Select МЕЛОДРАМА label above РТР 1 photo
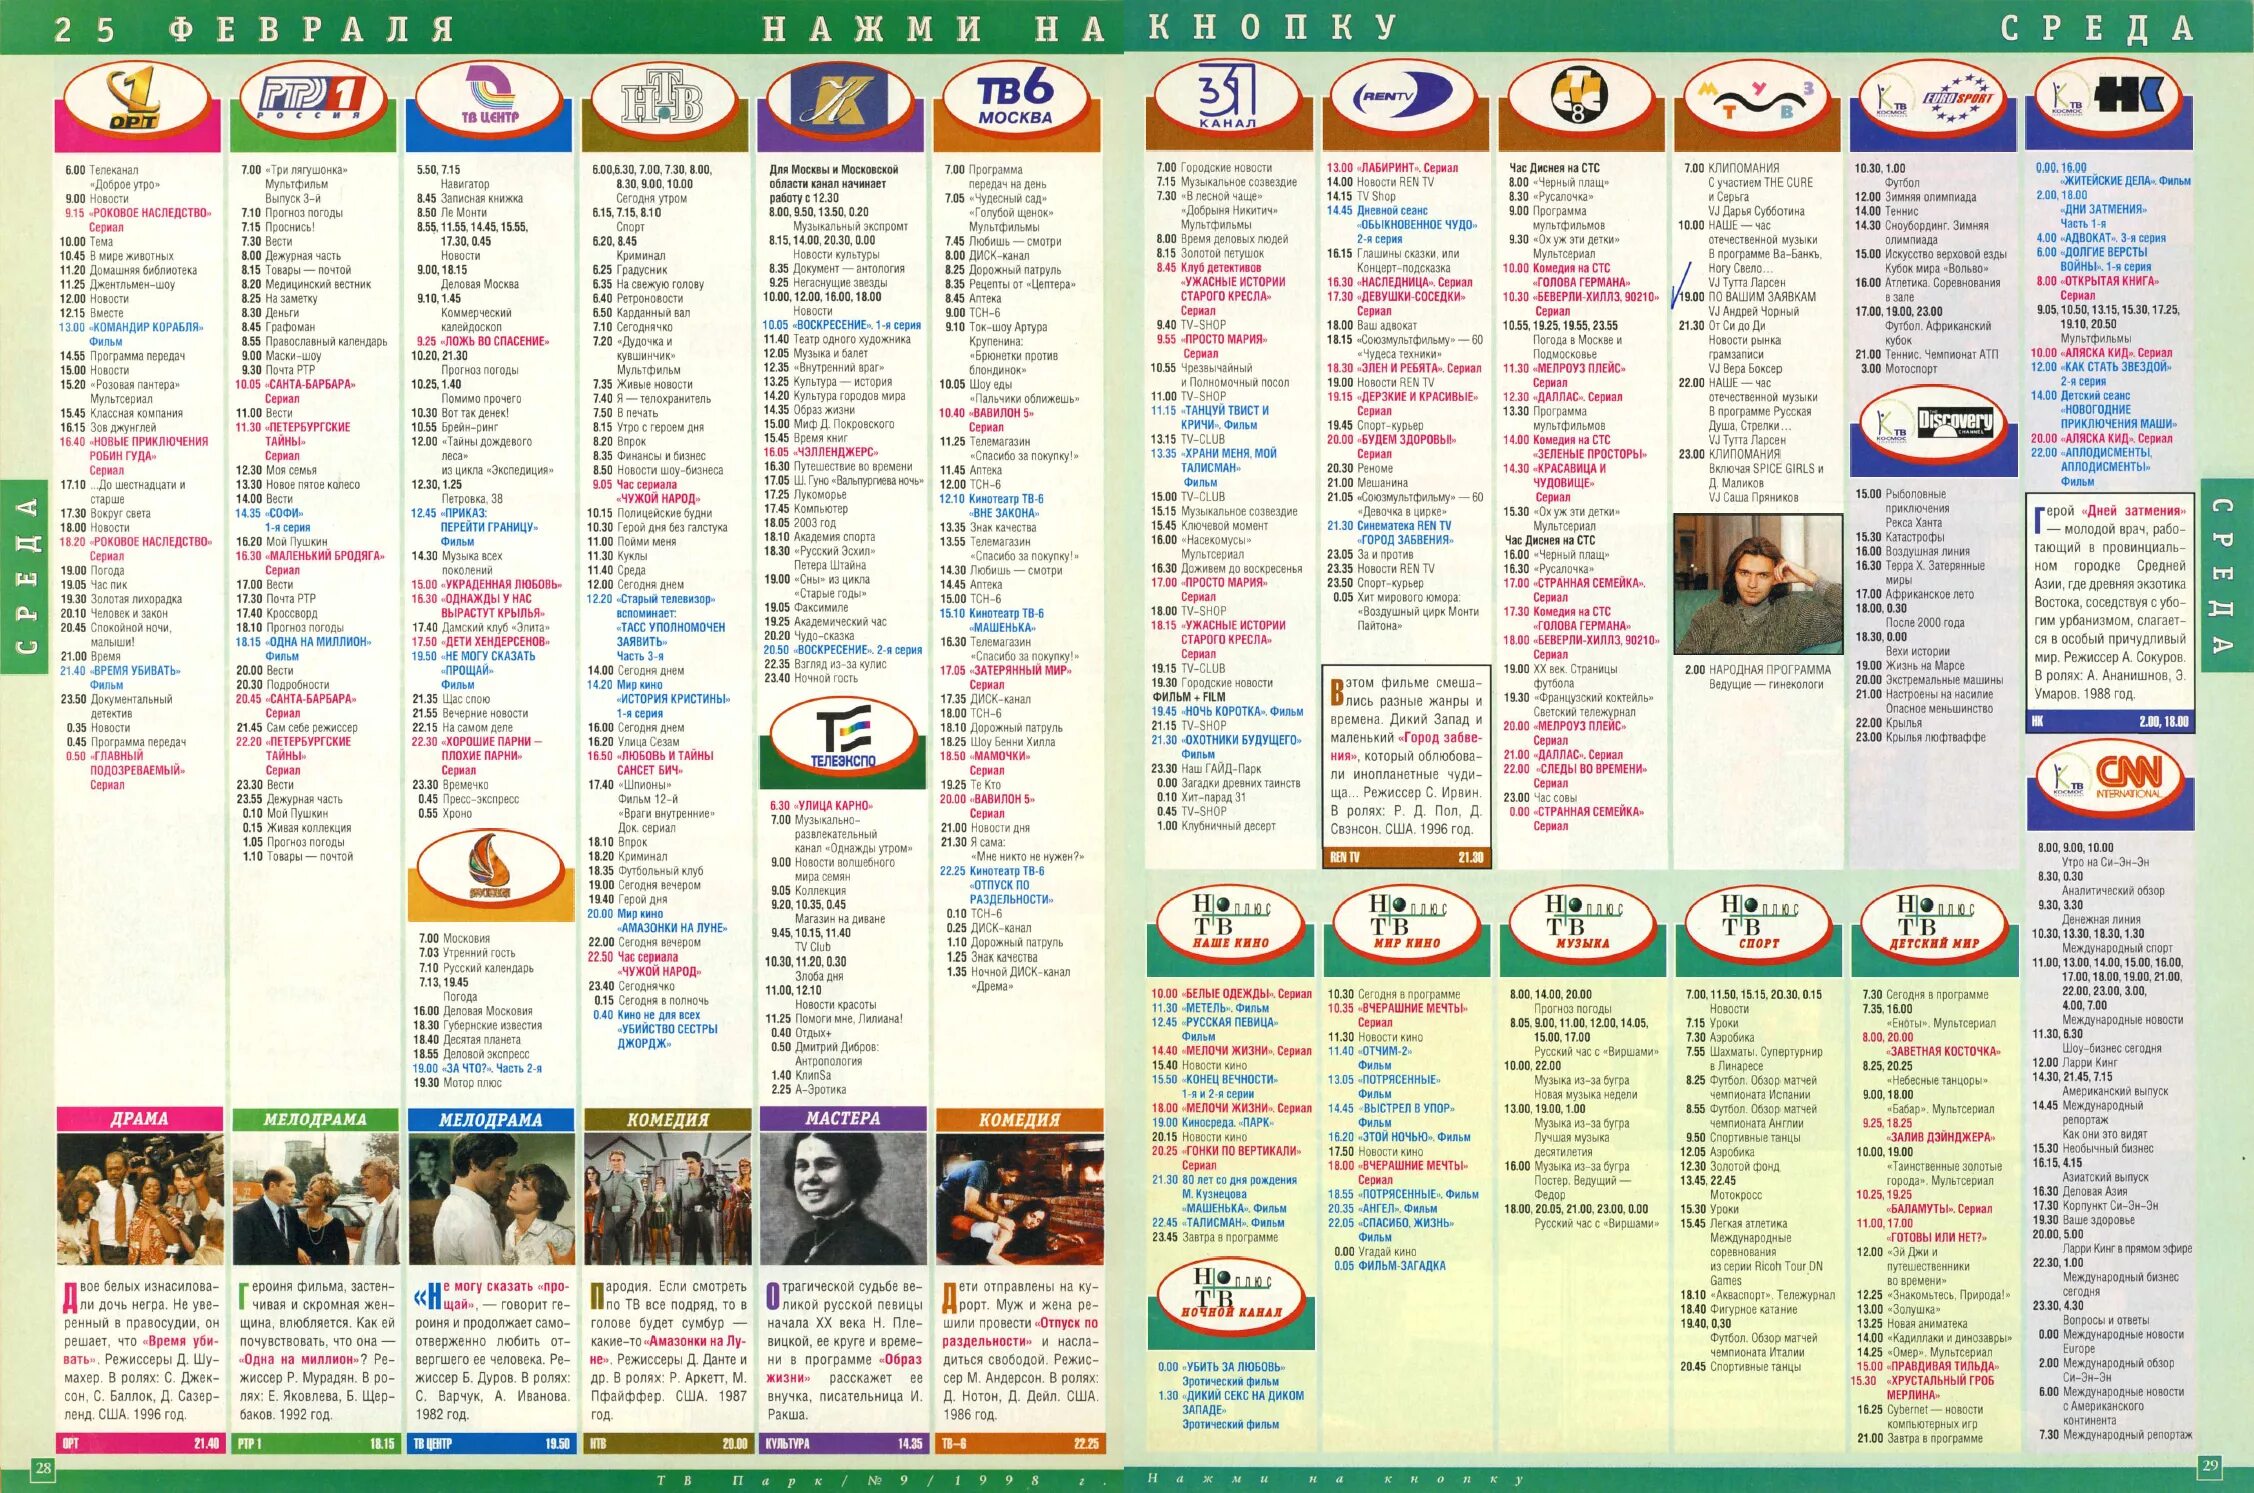Image resolution: width=2254 pixels, height=1493 pixels. (x=315, y=1119)
